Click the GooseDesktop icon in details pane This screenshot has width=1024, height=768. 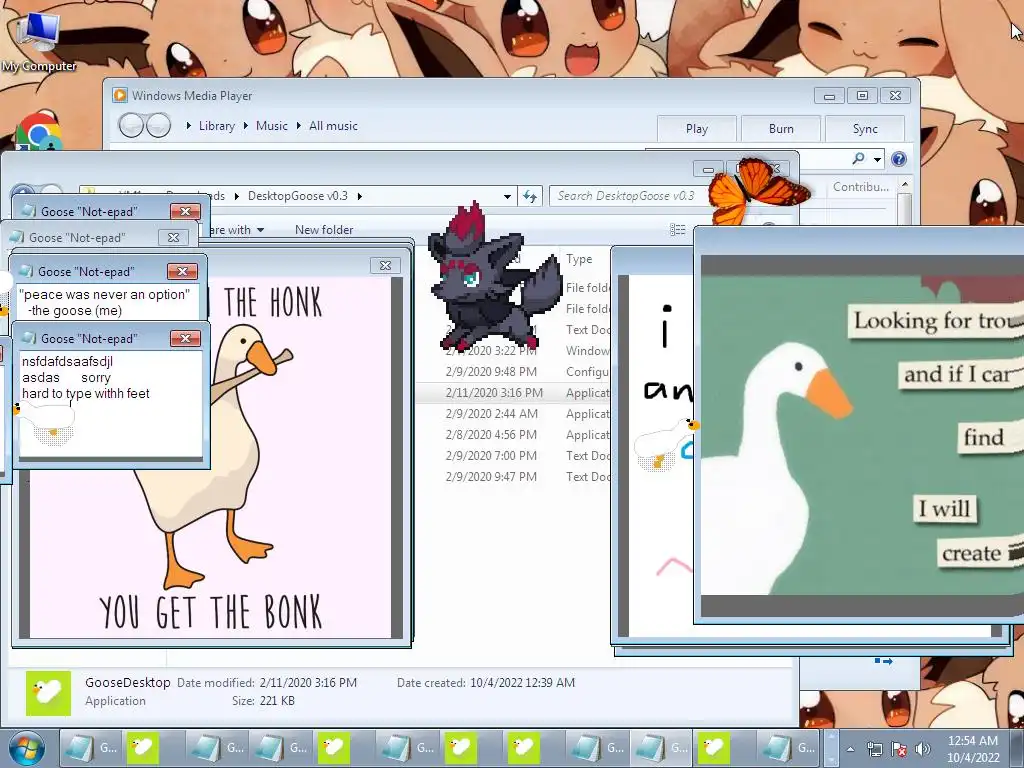(48, 692)
